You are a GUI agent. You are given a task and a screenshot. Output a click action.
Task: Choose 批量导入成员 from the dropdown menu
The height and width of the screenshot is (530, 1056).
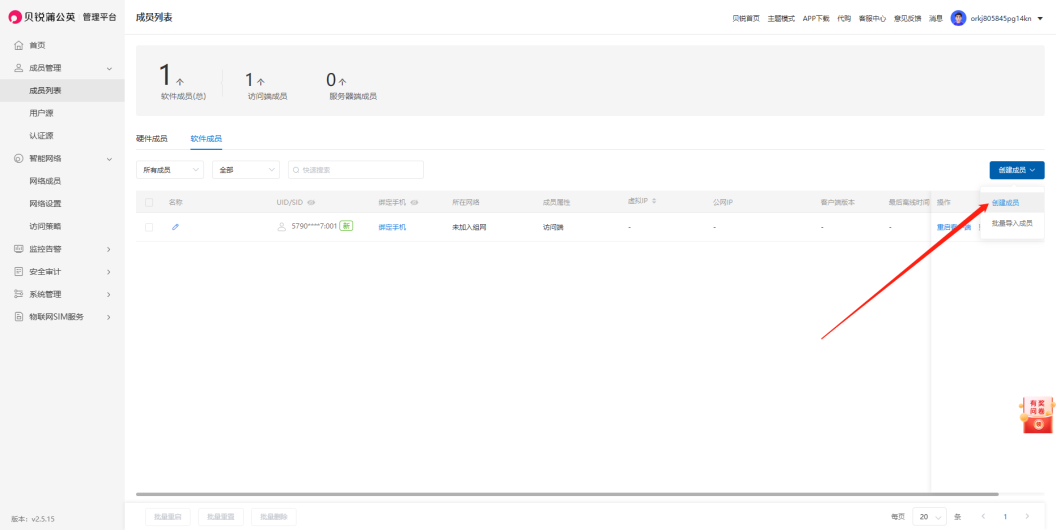click(x=1012, y=222)
